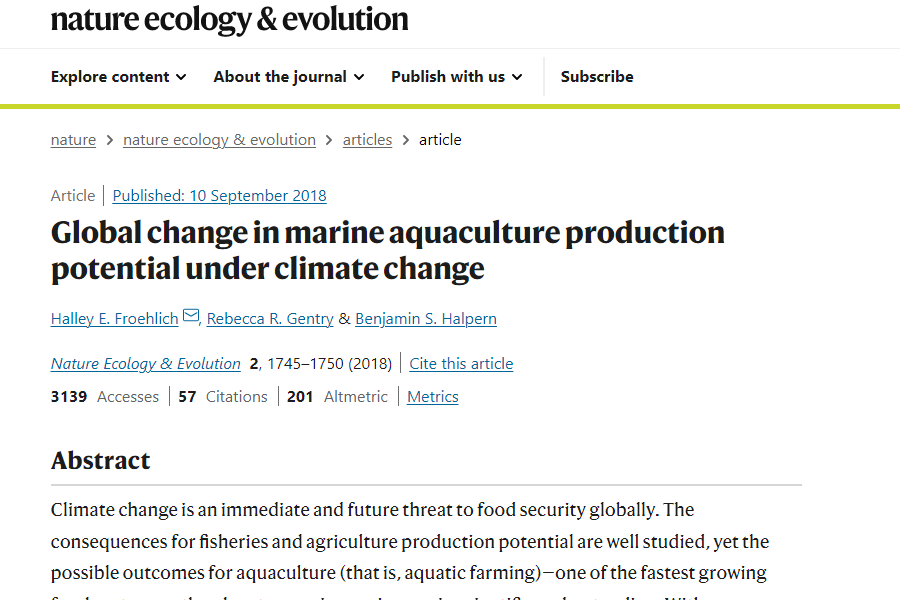The height and width of the screenshot is (600, 900).
Task: Open author Halley E. Froehlich's details
Action: click(x=114, y=319)
